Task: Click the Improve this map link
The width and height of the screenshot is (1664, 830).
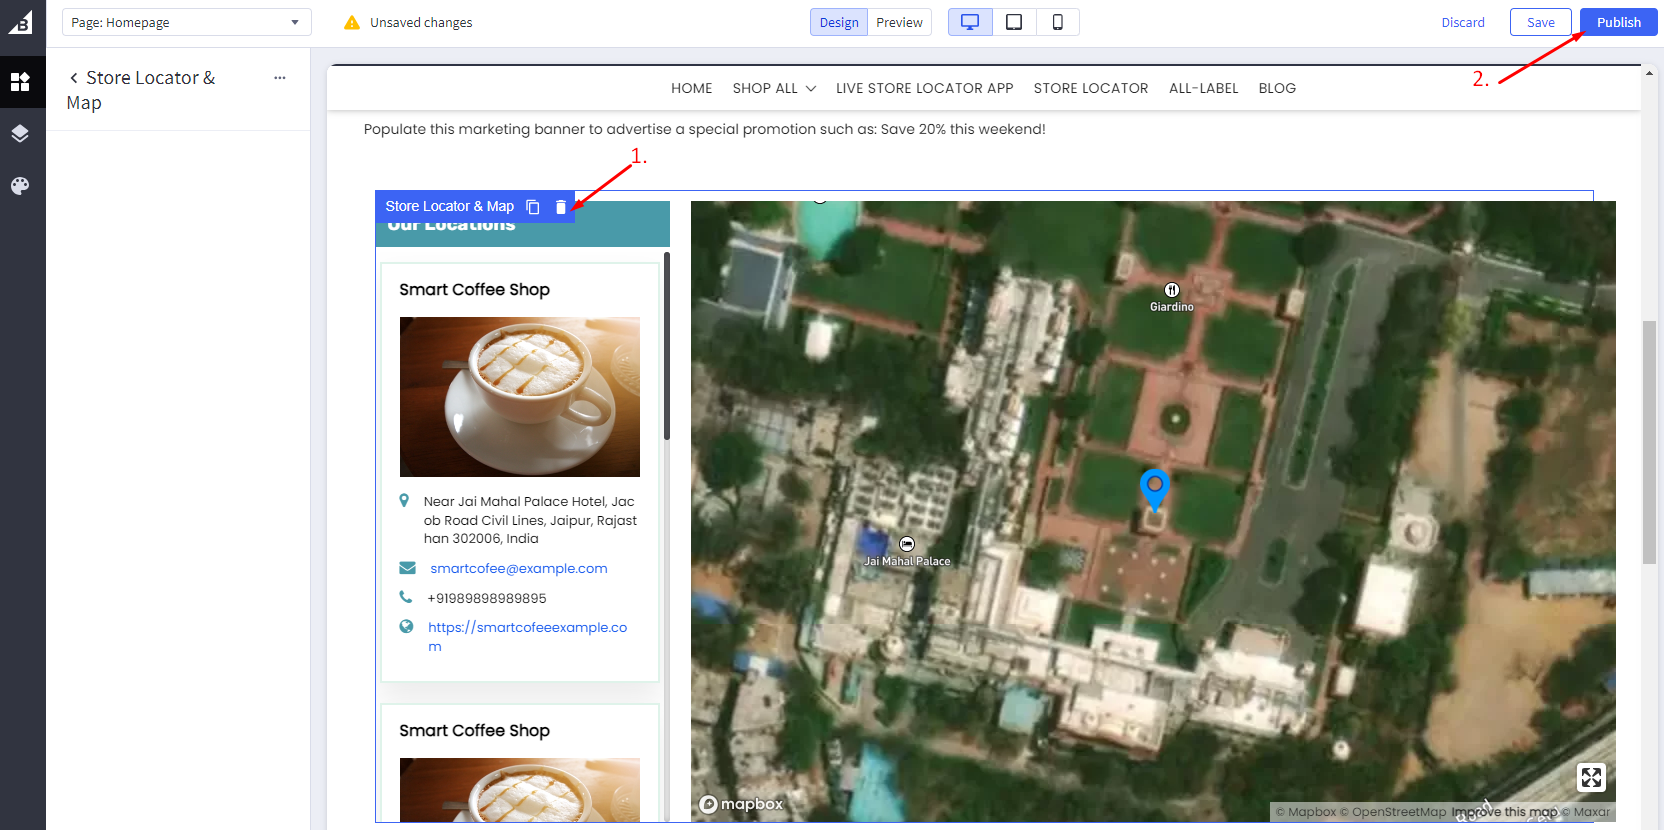Action: (x=1505, y=812)
